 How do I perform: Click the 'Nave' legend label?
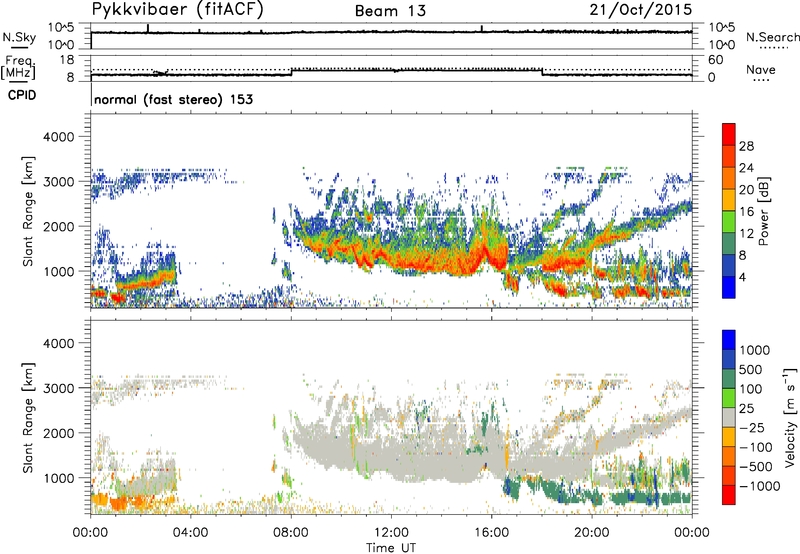[761, 69]
